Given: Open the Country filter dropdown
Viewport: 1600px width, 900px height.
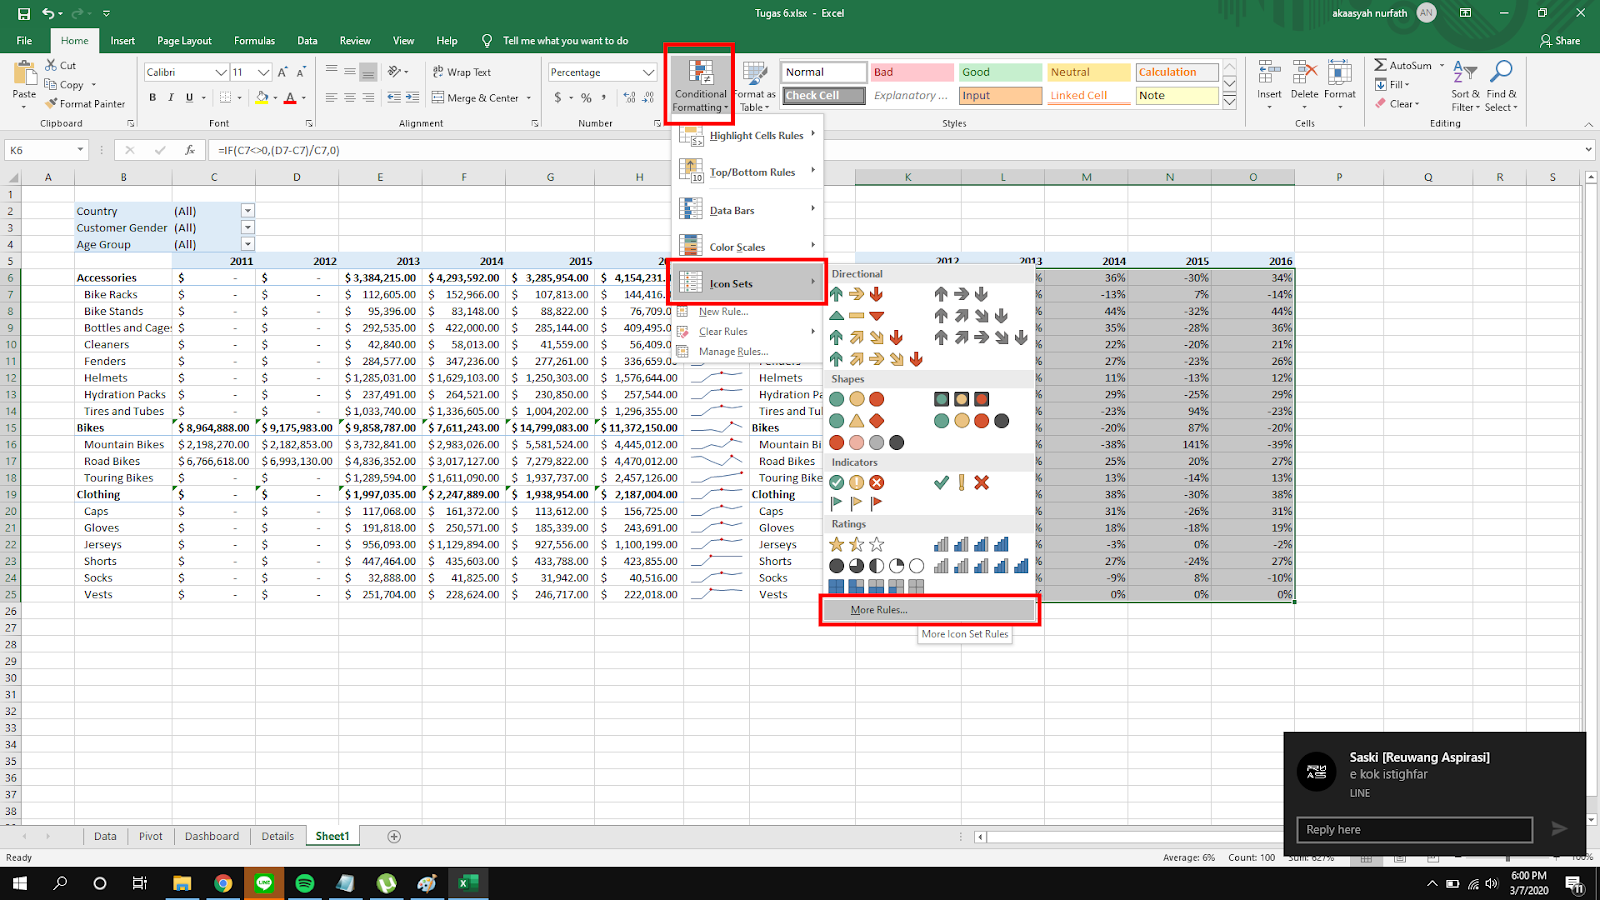Looking at the screenshot, I should click(x=248, y=211).
